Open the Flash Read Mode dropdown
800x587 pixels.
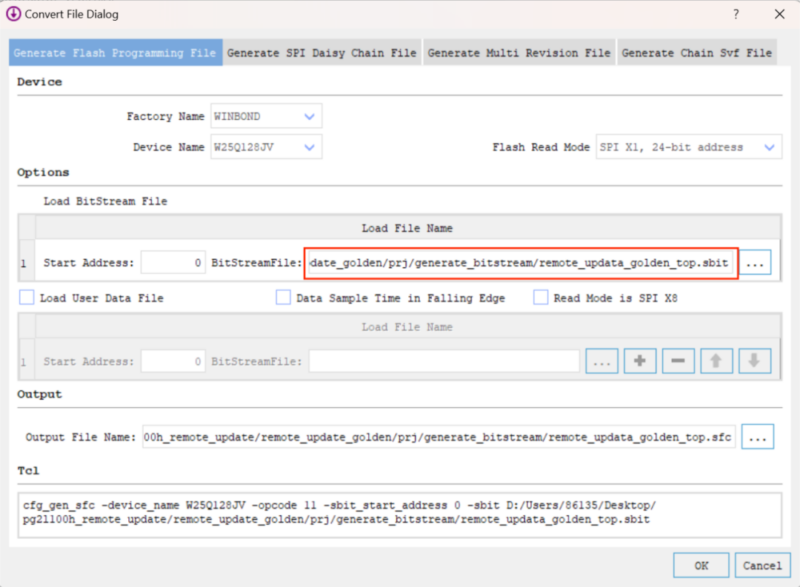pyautogui.click(x=688, y=147)
